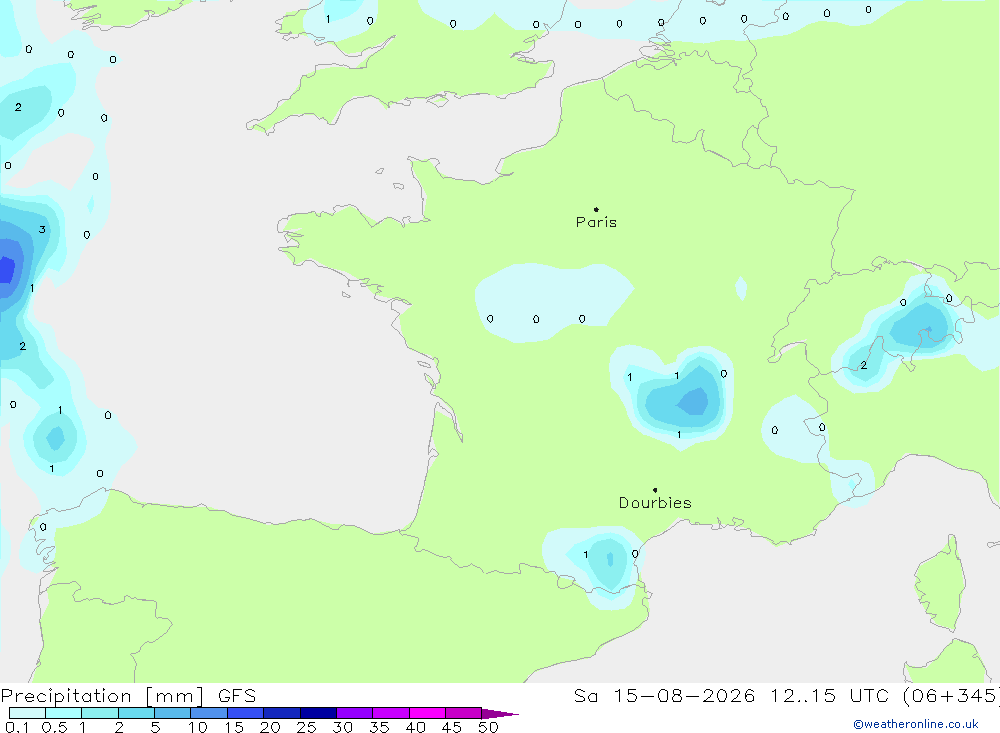Pick the 30–35 mm legend swatch
The height and width of the screenshot is (733, 1000).
pyautogui.click(x=355, y=713)
